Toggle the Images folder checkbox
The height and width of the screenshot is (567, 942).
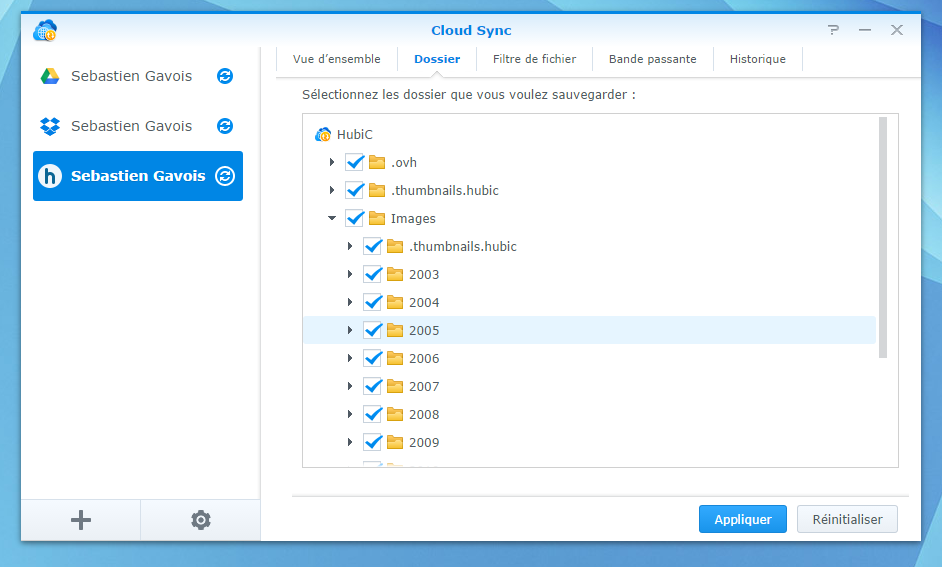(354, 218)
